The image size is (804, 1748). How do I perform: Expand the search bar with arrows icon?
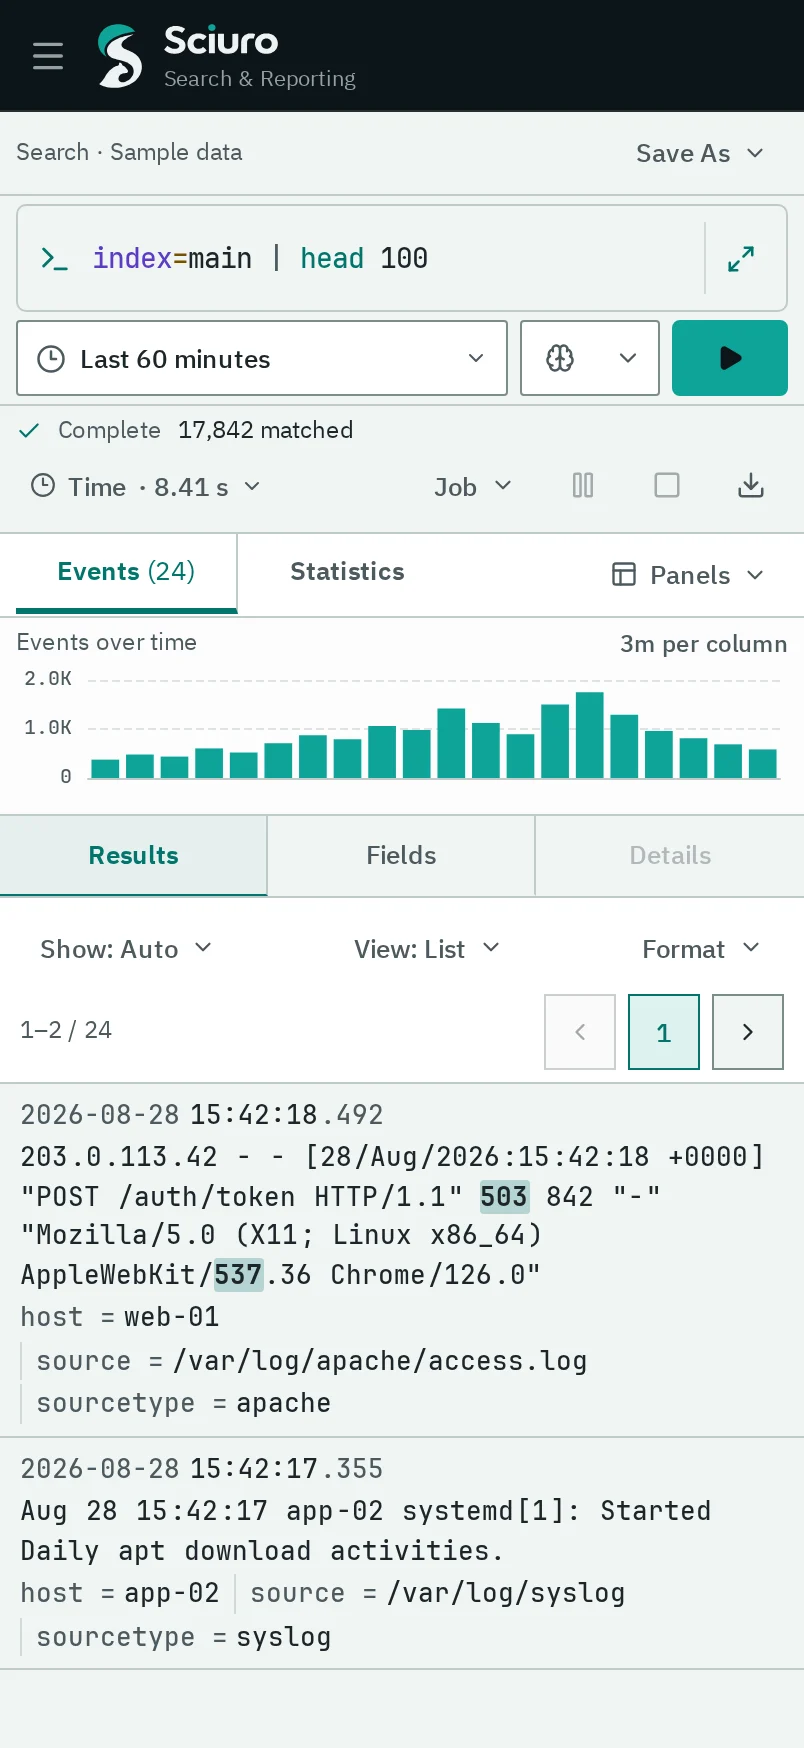(x=741, y=259)
